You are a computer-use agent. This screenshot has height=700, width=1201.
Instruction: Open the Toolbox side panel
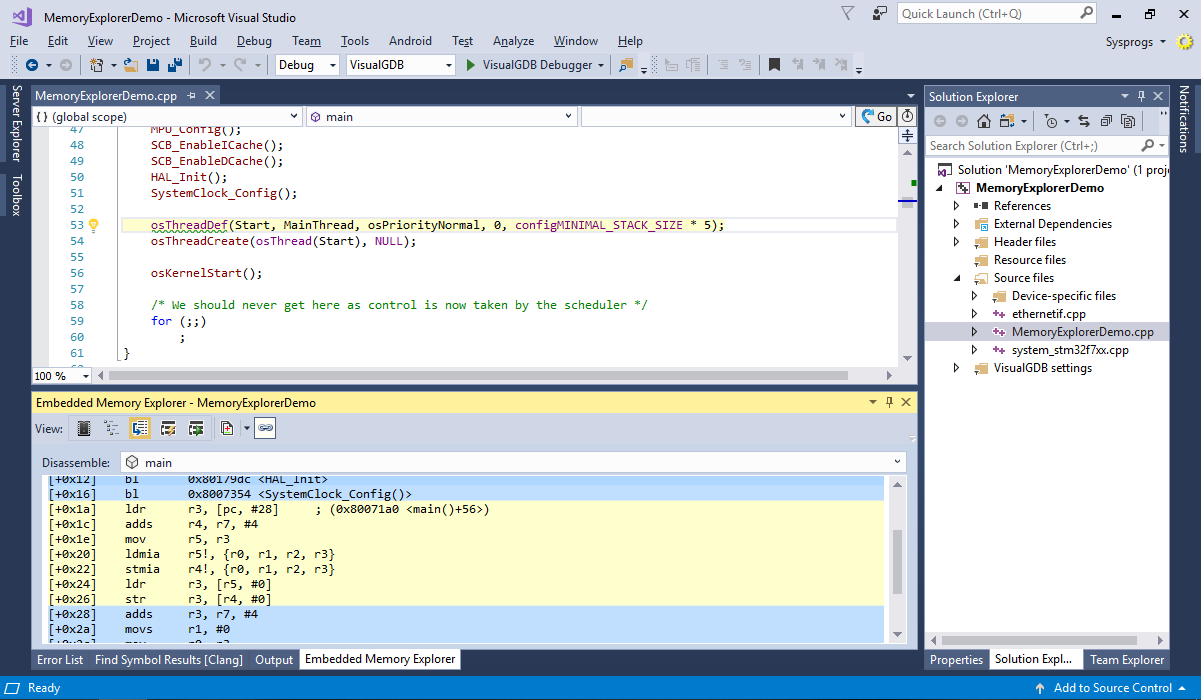click(x=16, y=194)
